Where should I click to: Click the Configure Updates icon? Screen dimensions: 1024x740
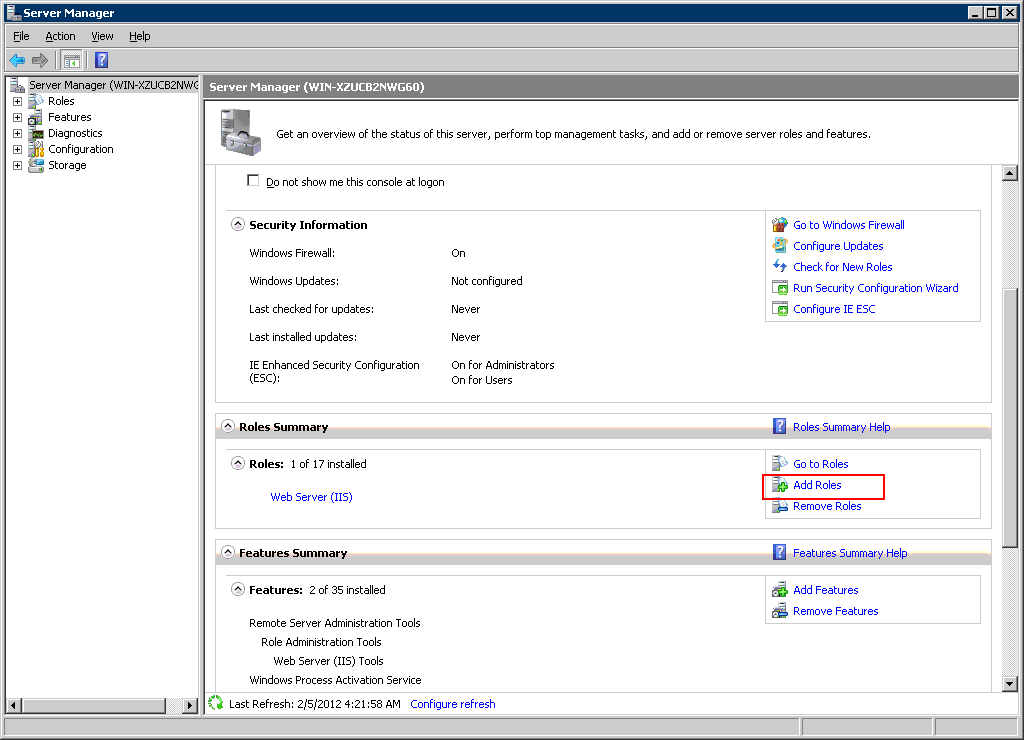(780, 246)
